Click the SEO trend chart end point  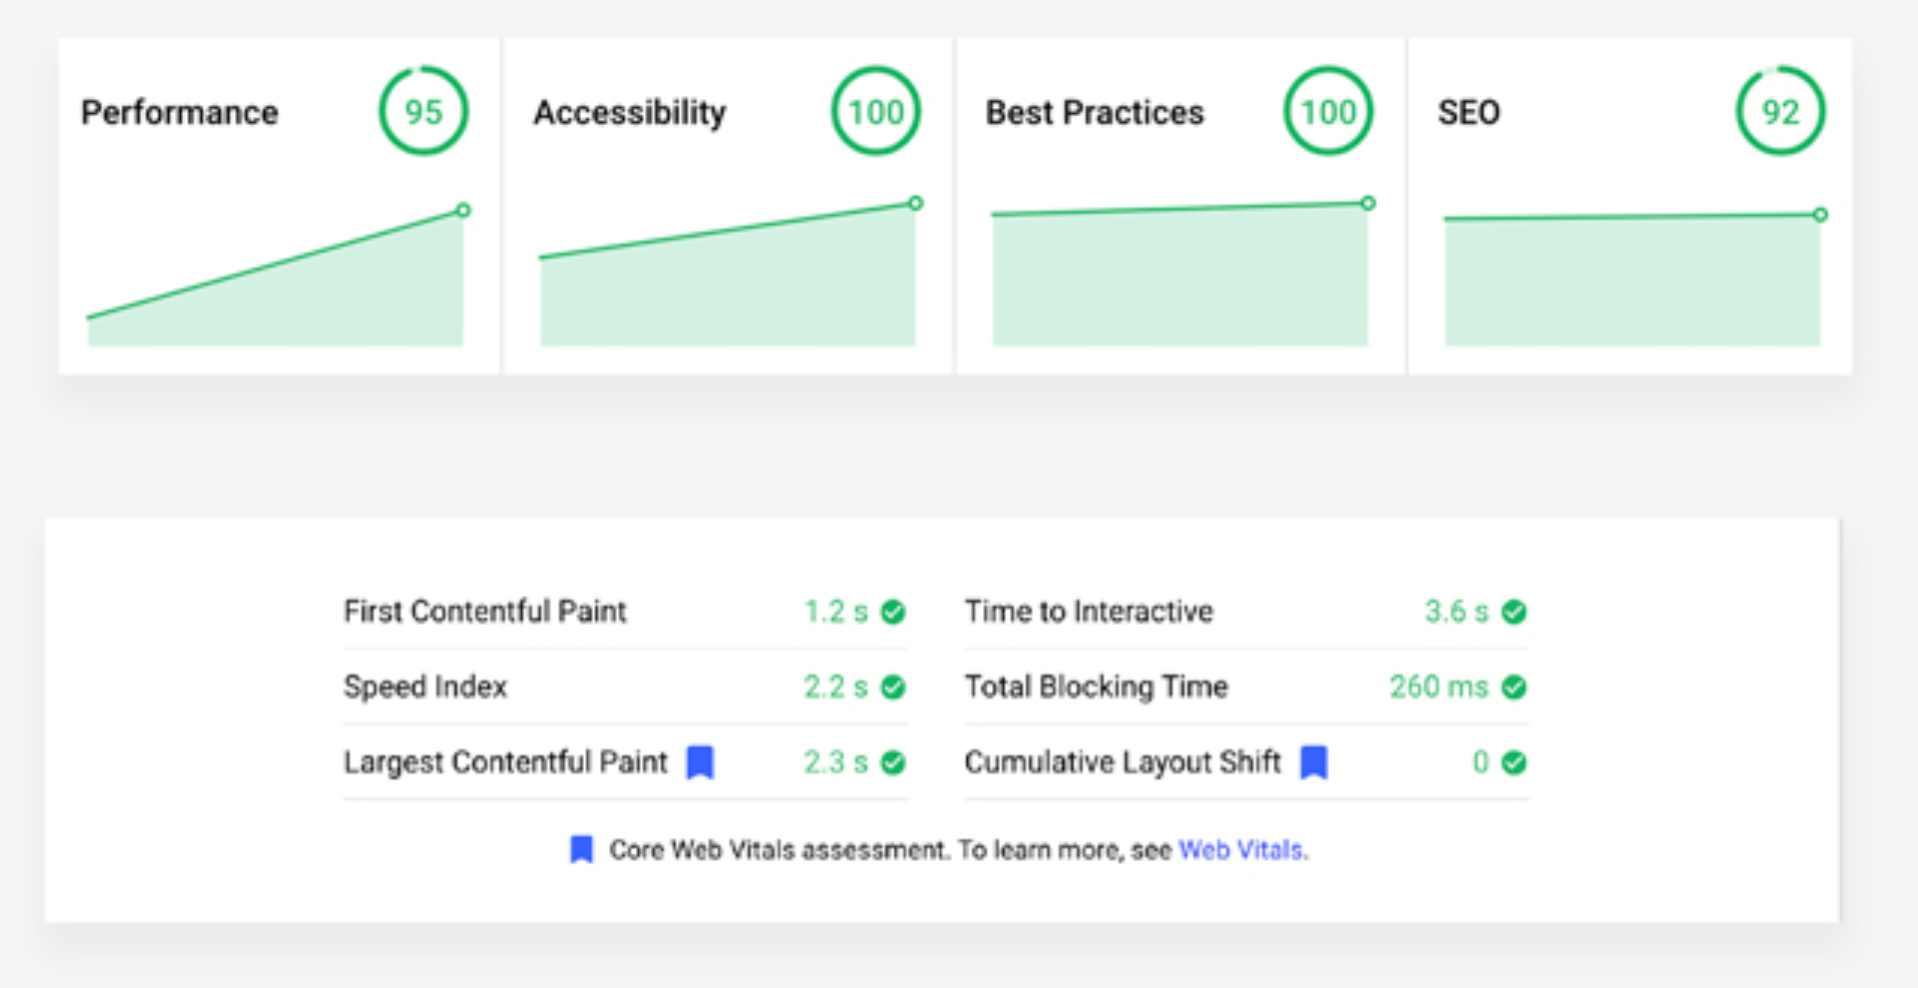pyautogui.click(x=1820, y=214)
